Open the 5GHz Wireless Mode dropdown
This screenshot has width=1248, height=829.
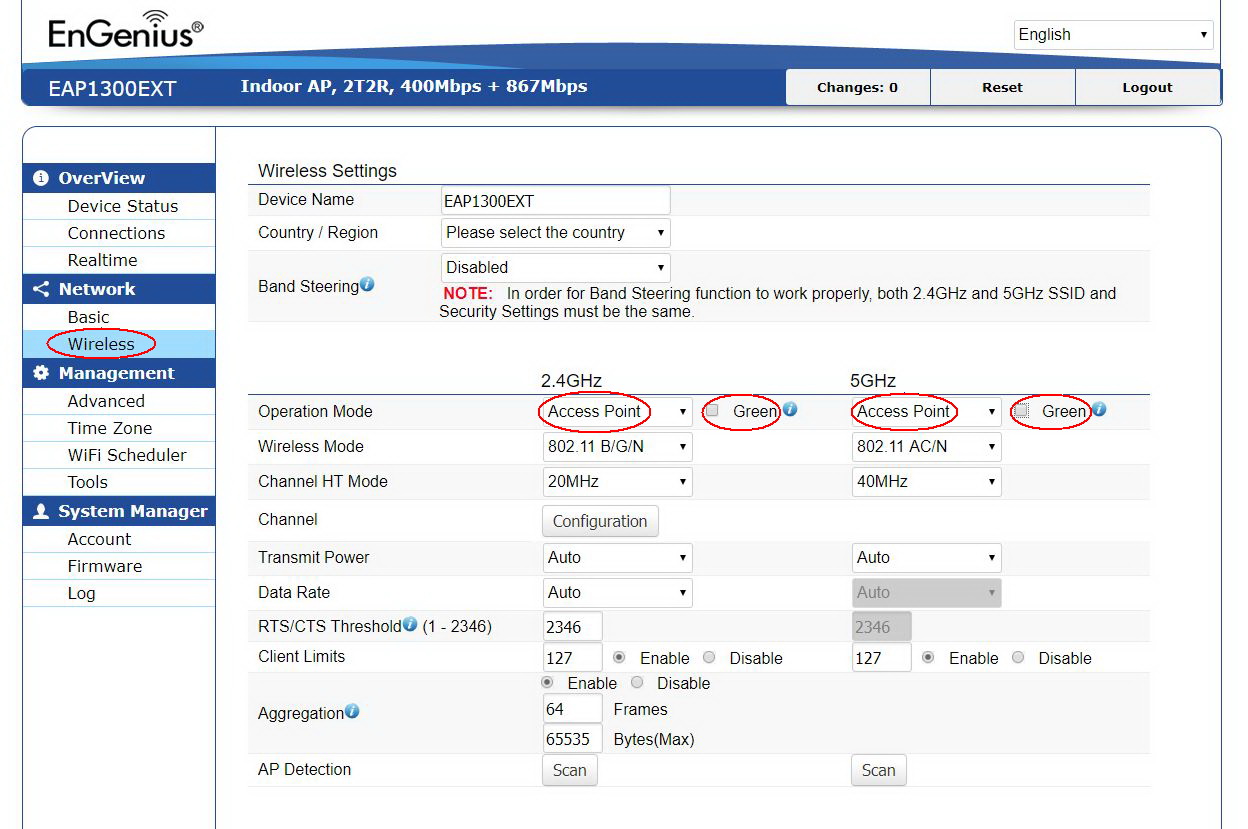coord(926,447)
